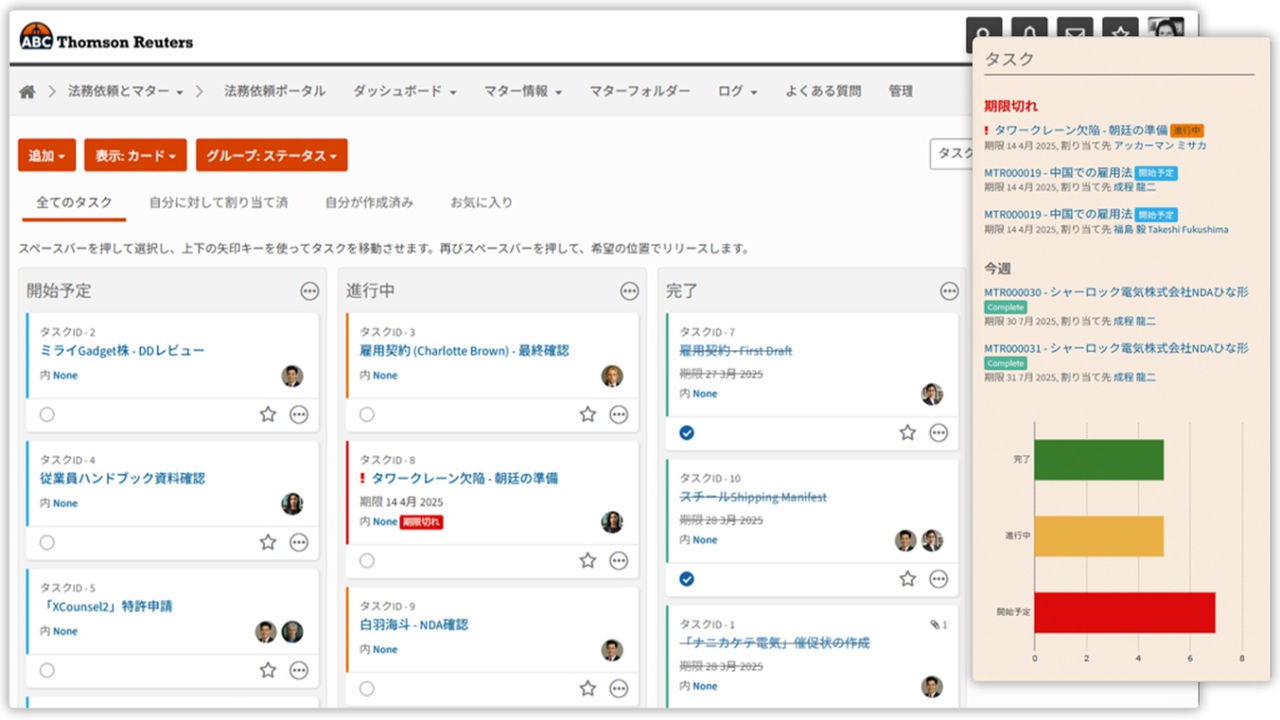Open card options ellipsis on タスクID-2 card
Screen dimensions: 1280x720
[299, 415]
